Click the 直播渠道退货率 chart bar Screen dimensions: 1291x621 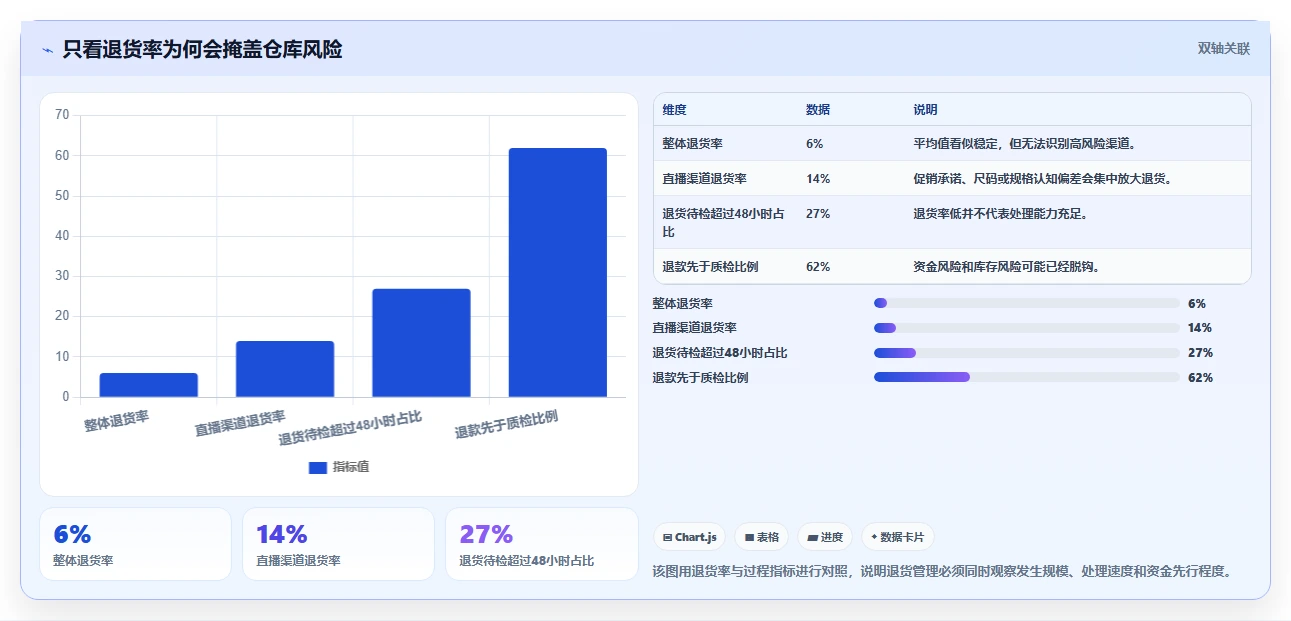(285, 369)
